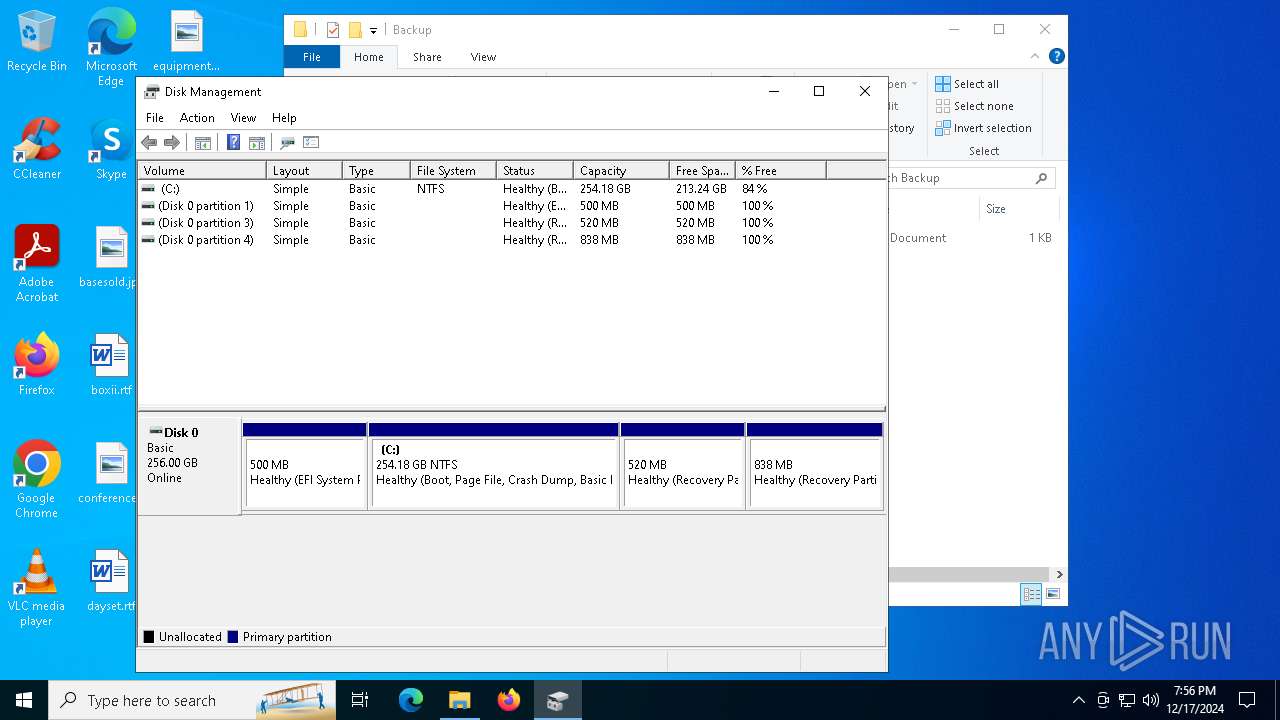The width and height of the screenshot is (1280, 720).
Task: Click the Explorer horizontal scrollbar right arrow
Action: [x=1059, y=574]
